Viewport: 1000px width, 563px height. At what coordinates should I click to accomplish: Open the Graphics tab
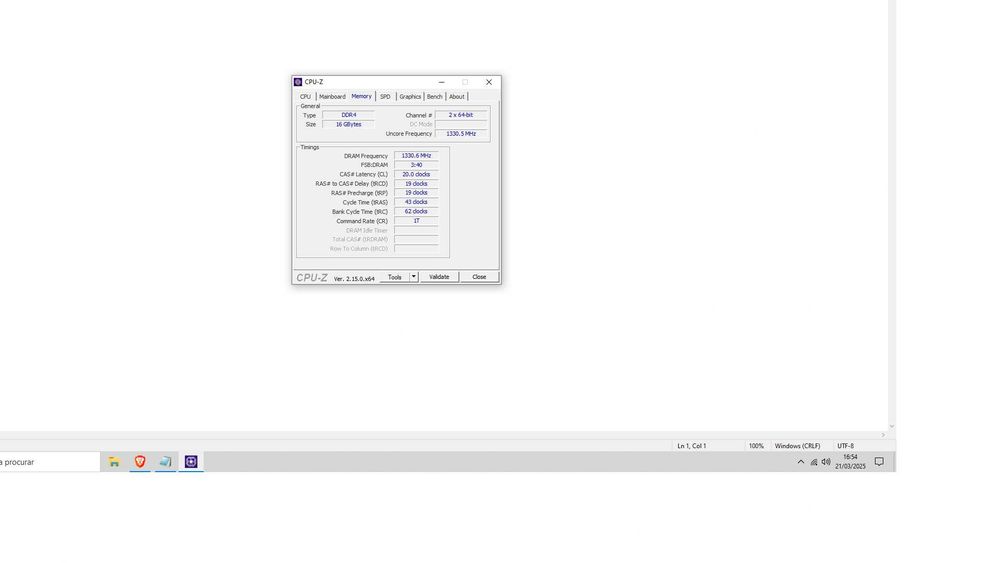(410, 97)
